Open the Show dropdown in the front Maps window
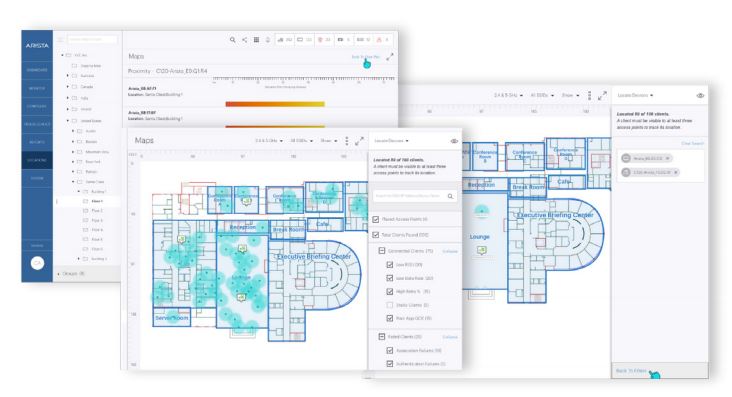732x397 pixels. 329,141
